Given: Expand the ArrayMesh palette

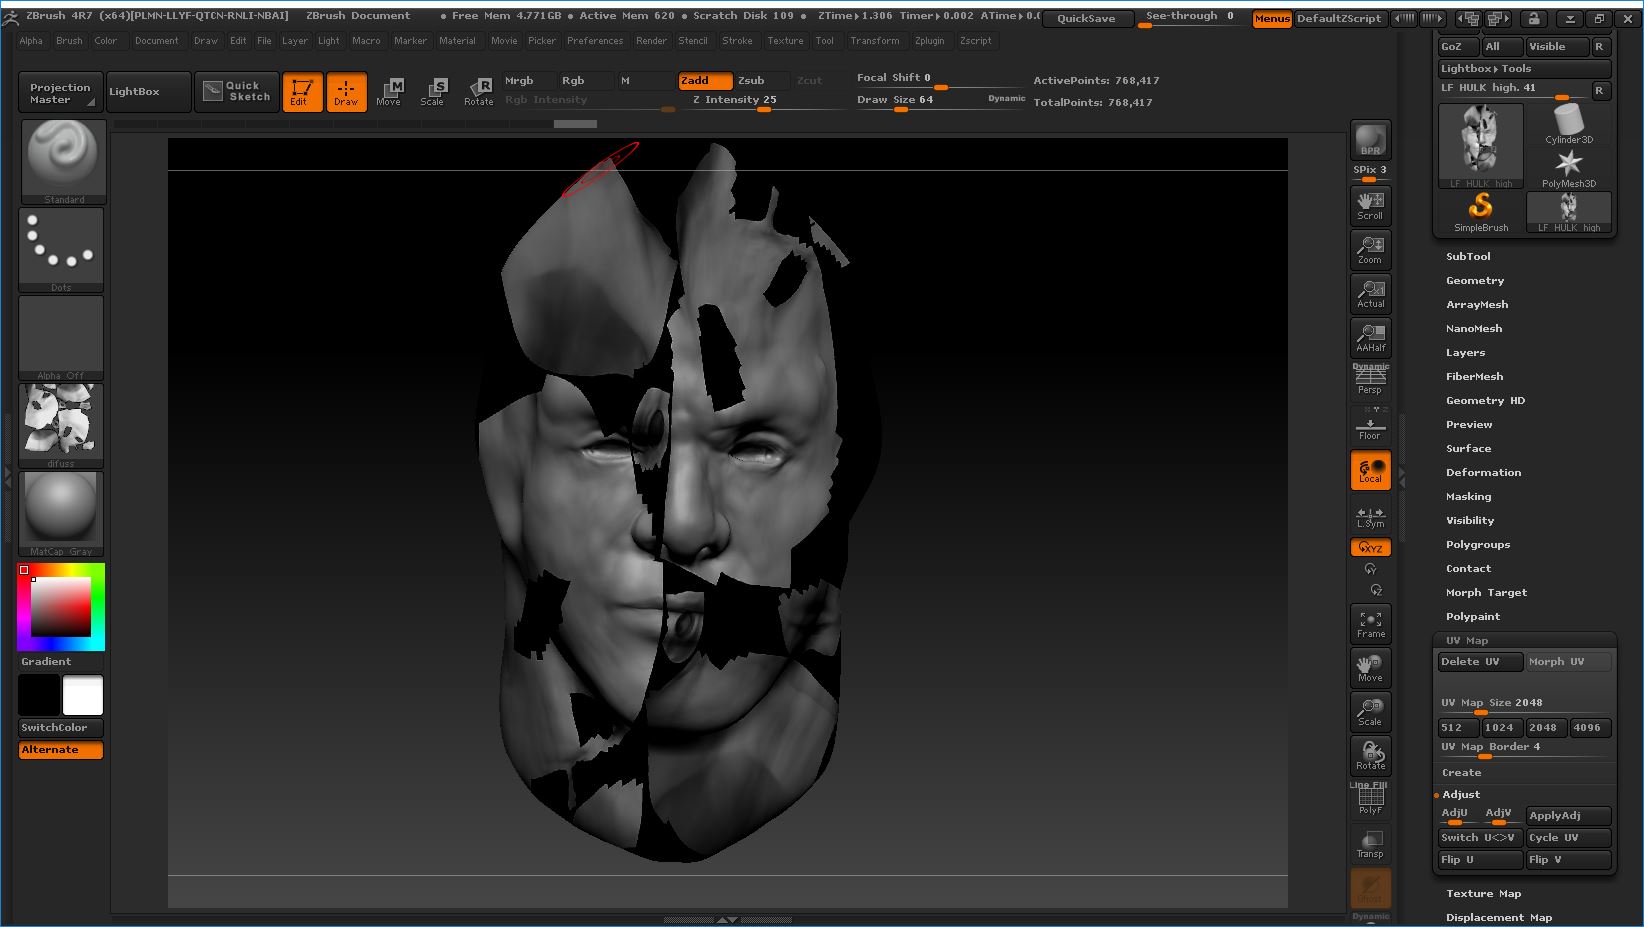Looking at the screenshot, I should click(1476, 305).
